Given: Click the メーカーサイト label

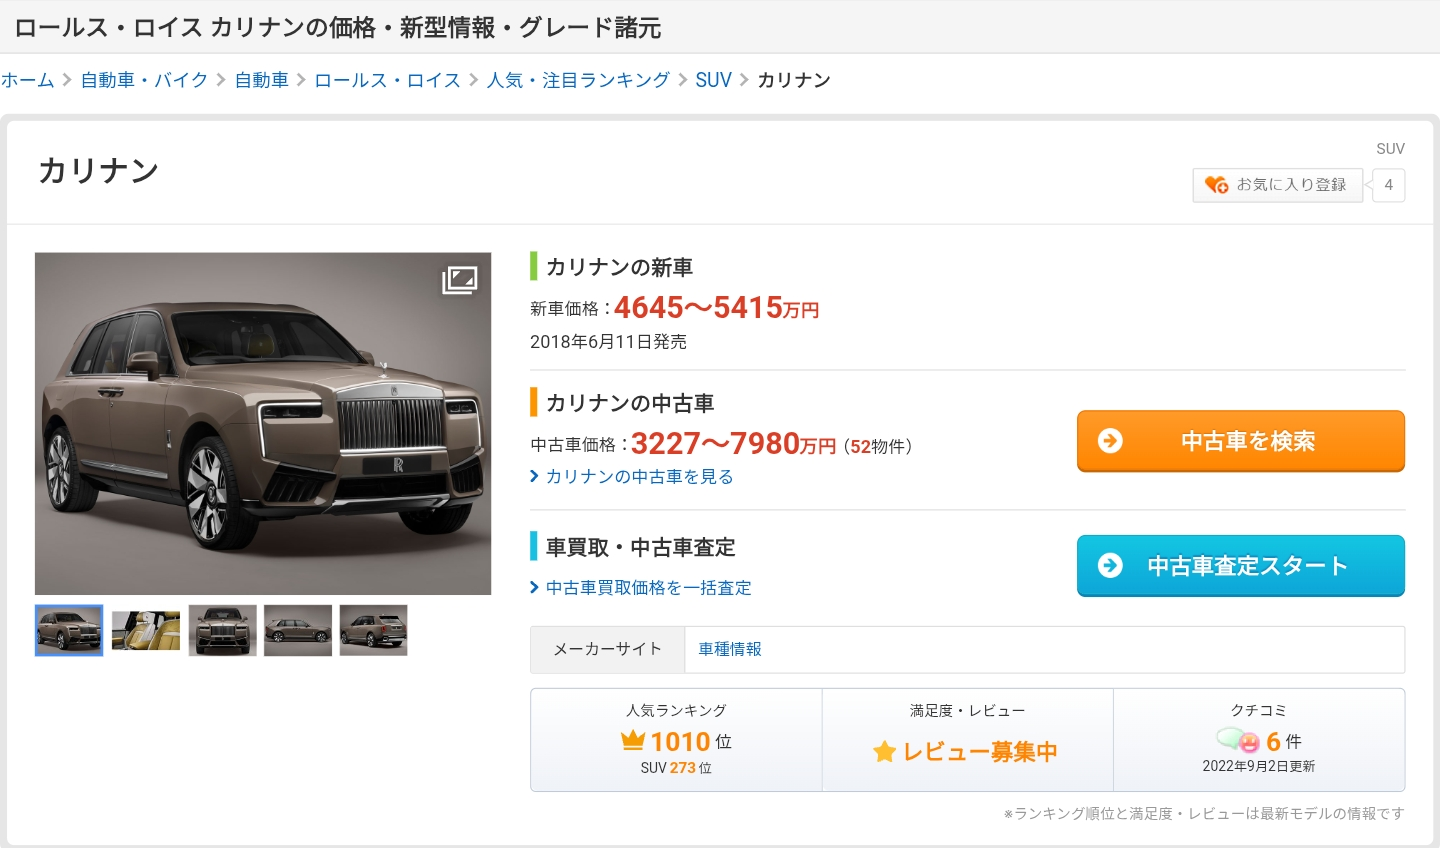Looking at the screenshot, I should [608, 649].
